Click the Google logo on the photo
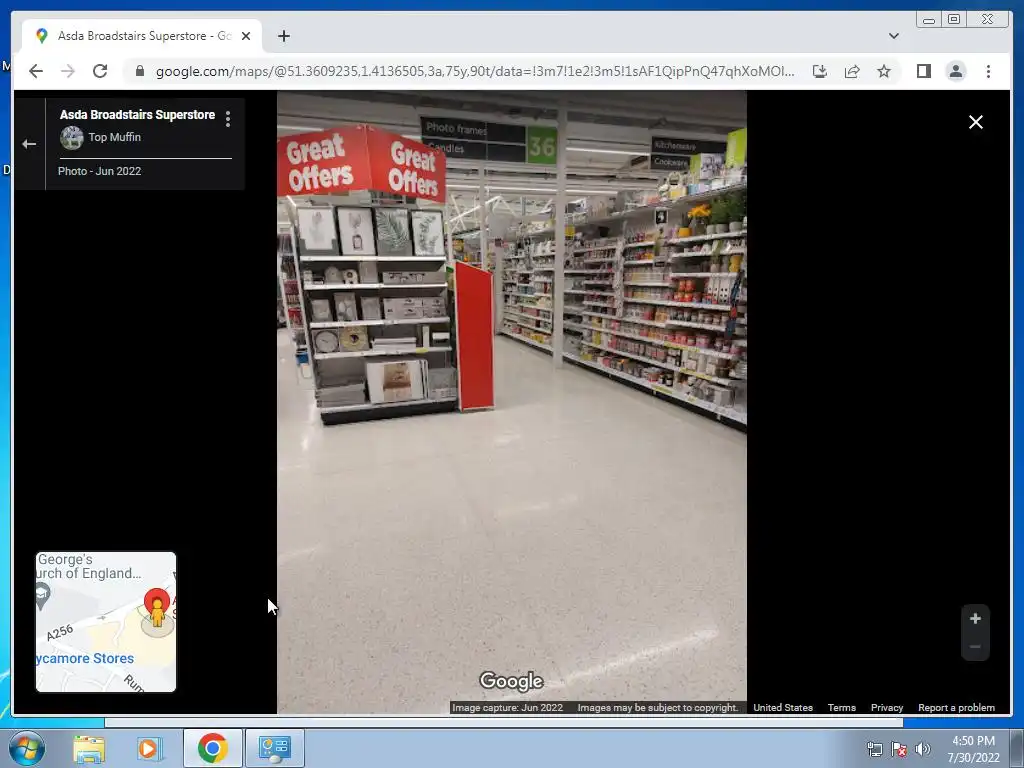The image size is (1024, 768). point(511,681)
